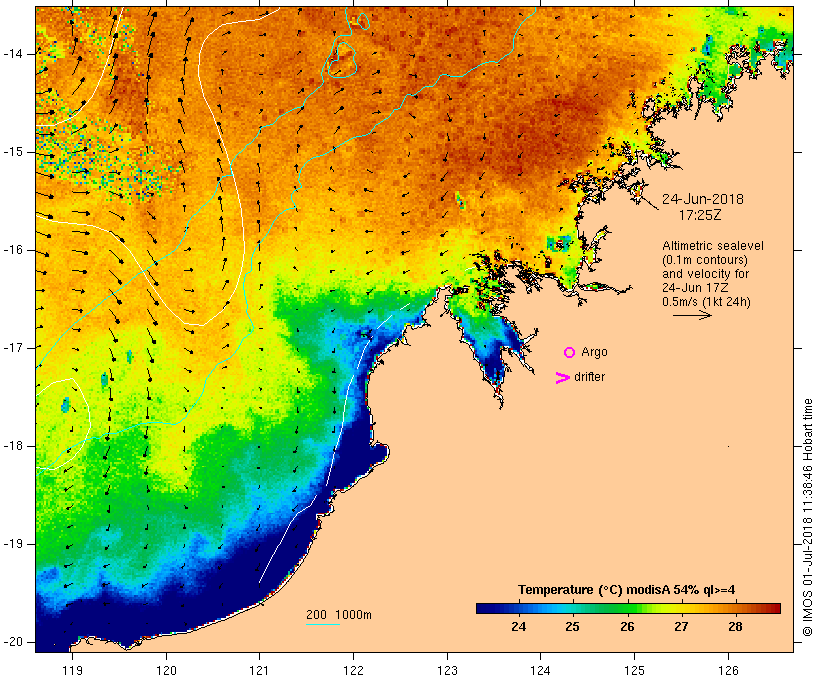Click the cyan bathymetry legend line
Screen dimensions: 820x680
coord(323,625)
